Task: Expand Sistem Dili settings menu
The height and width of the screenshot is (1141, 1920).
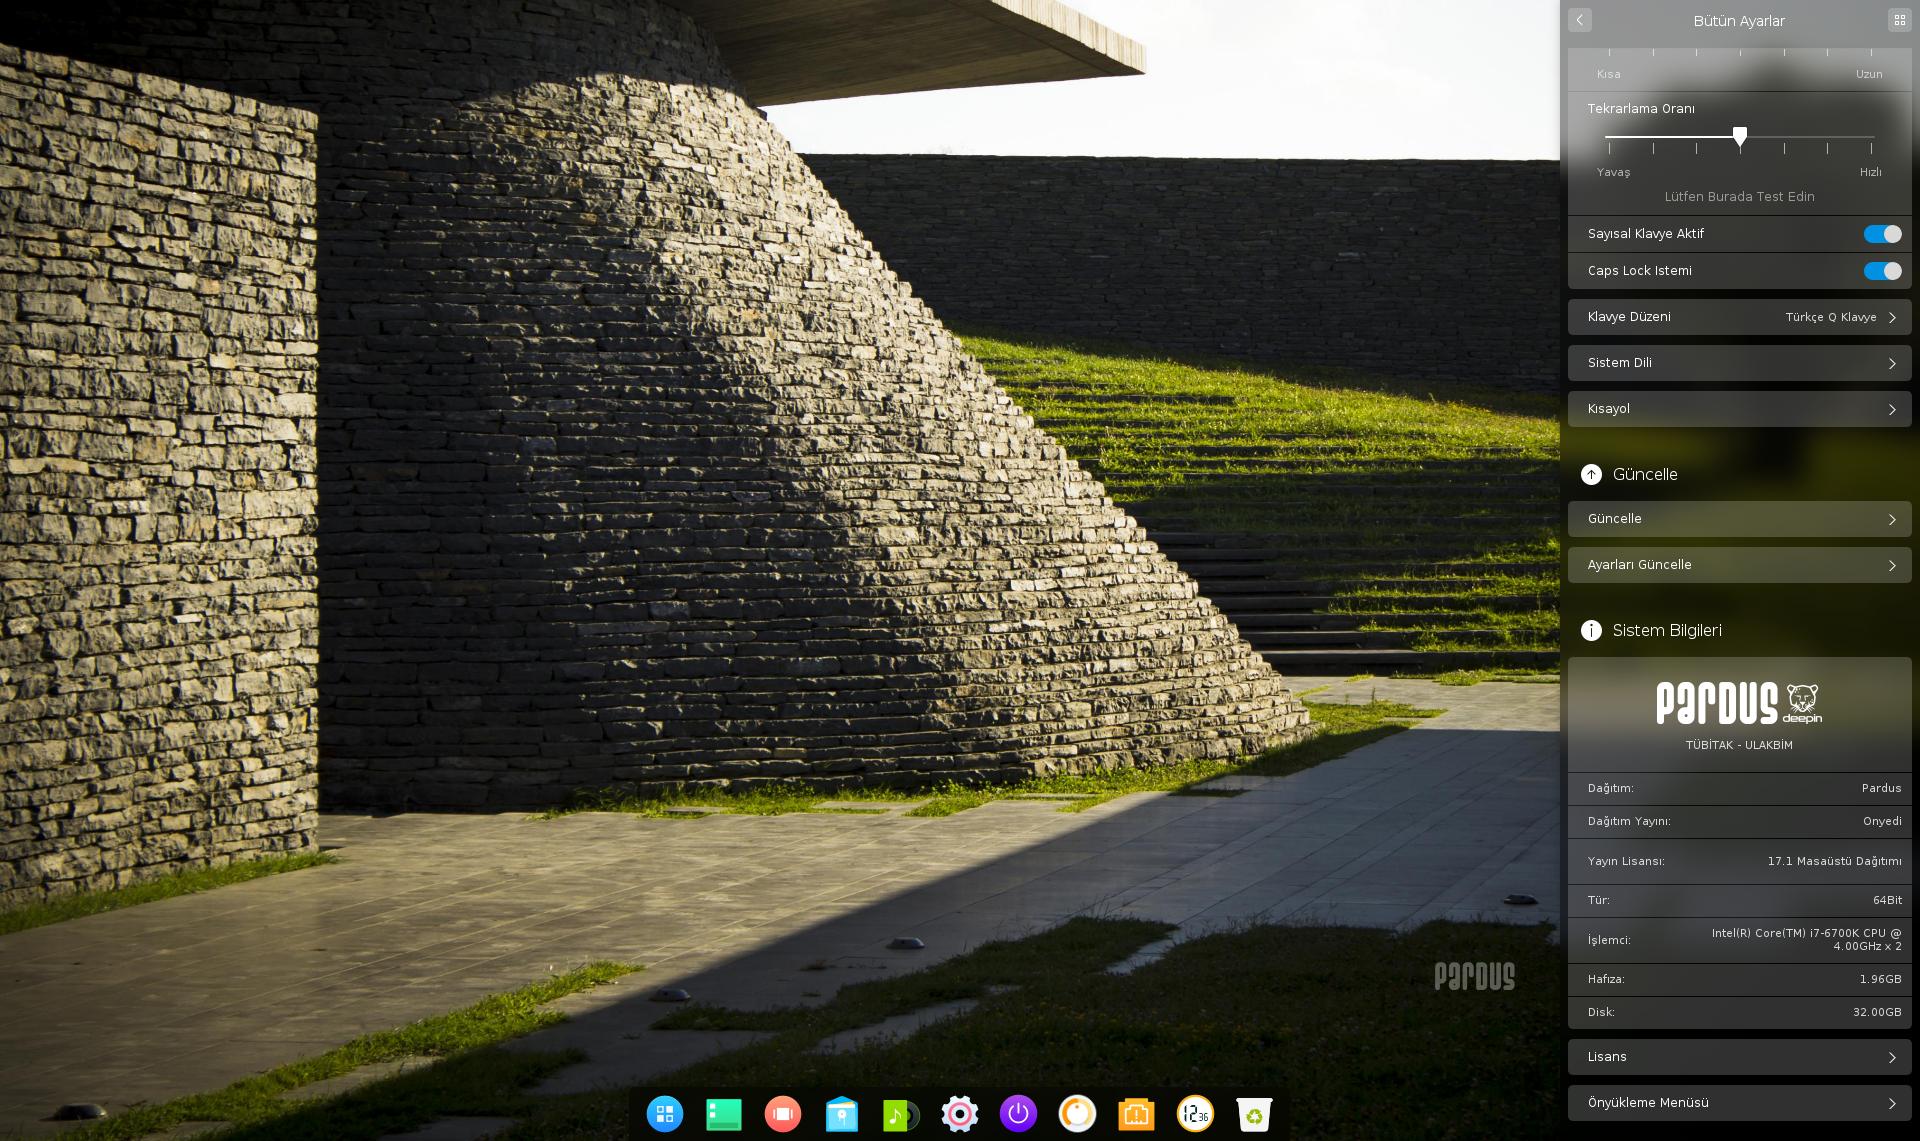Action: (x=1742, y=363)
